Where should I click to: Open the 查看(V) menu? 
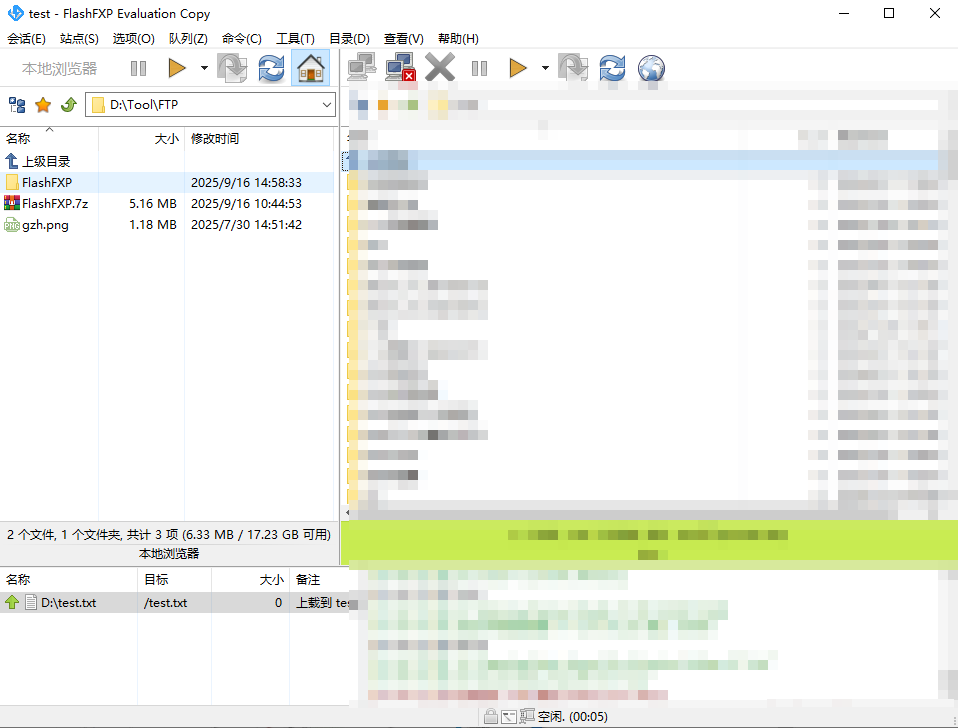tap(404, 38)
